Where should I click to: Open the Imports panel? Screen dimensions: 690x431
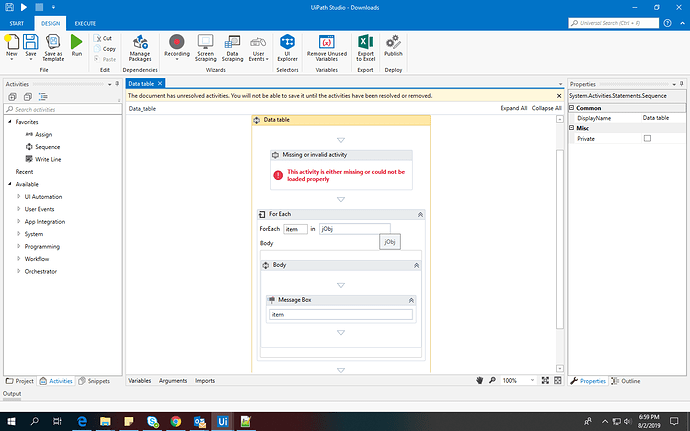pos(205,380)
